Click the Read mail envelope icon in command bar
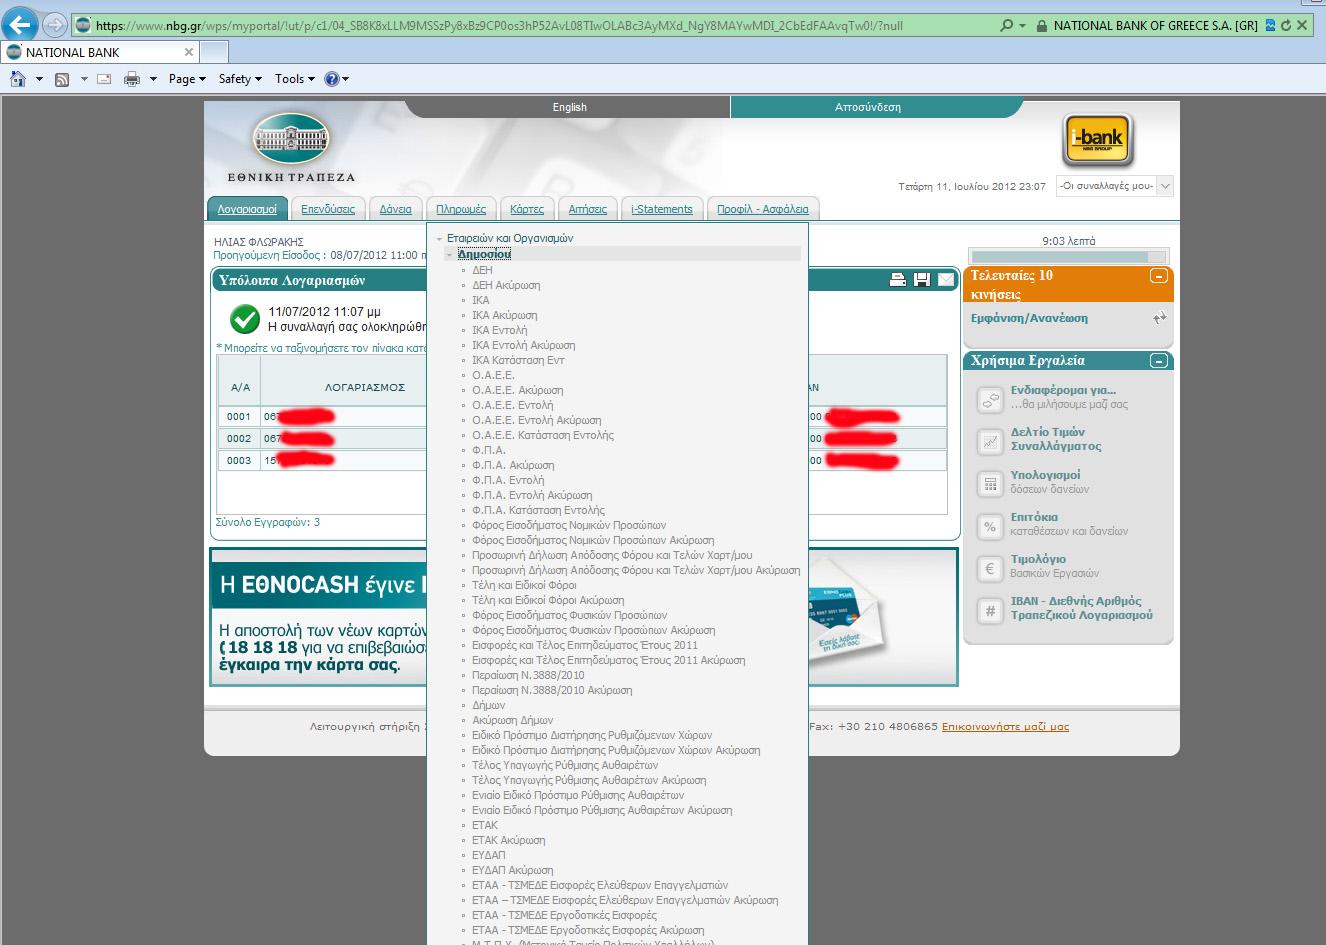 coord(104,79)
